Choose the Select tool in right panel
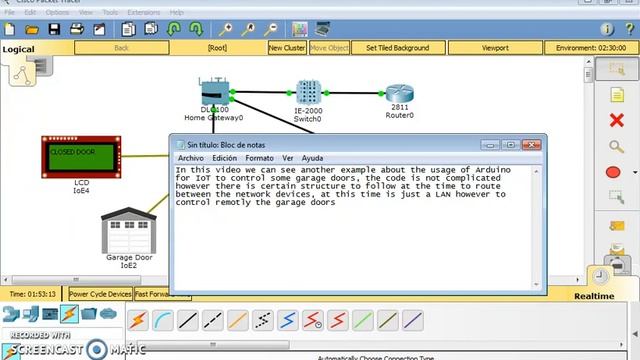The height and width of the screenshot is (360, 640). pyautogui.click(x=617, y=69)
